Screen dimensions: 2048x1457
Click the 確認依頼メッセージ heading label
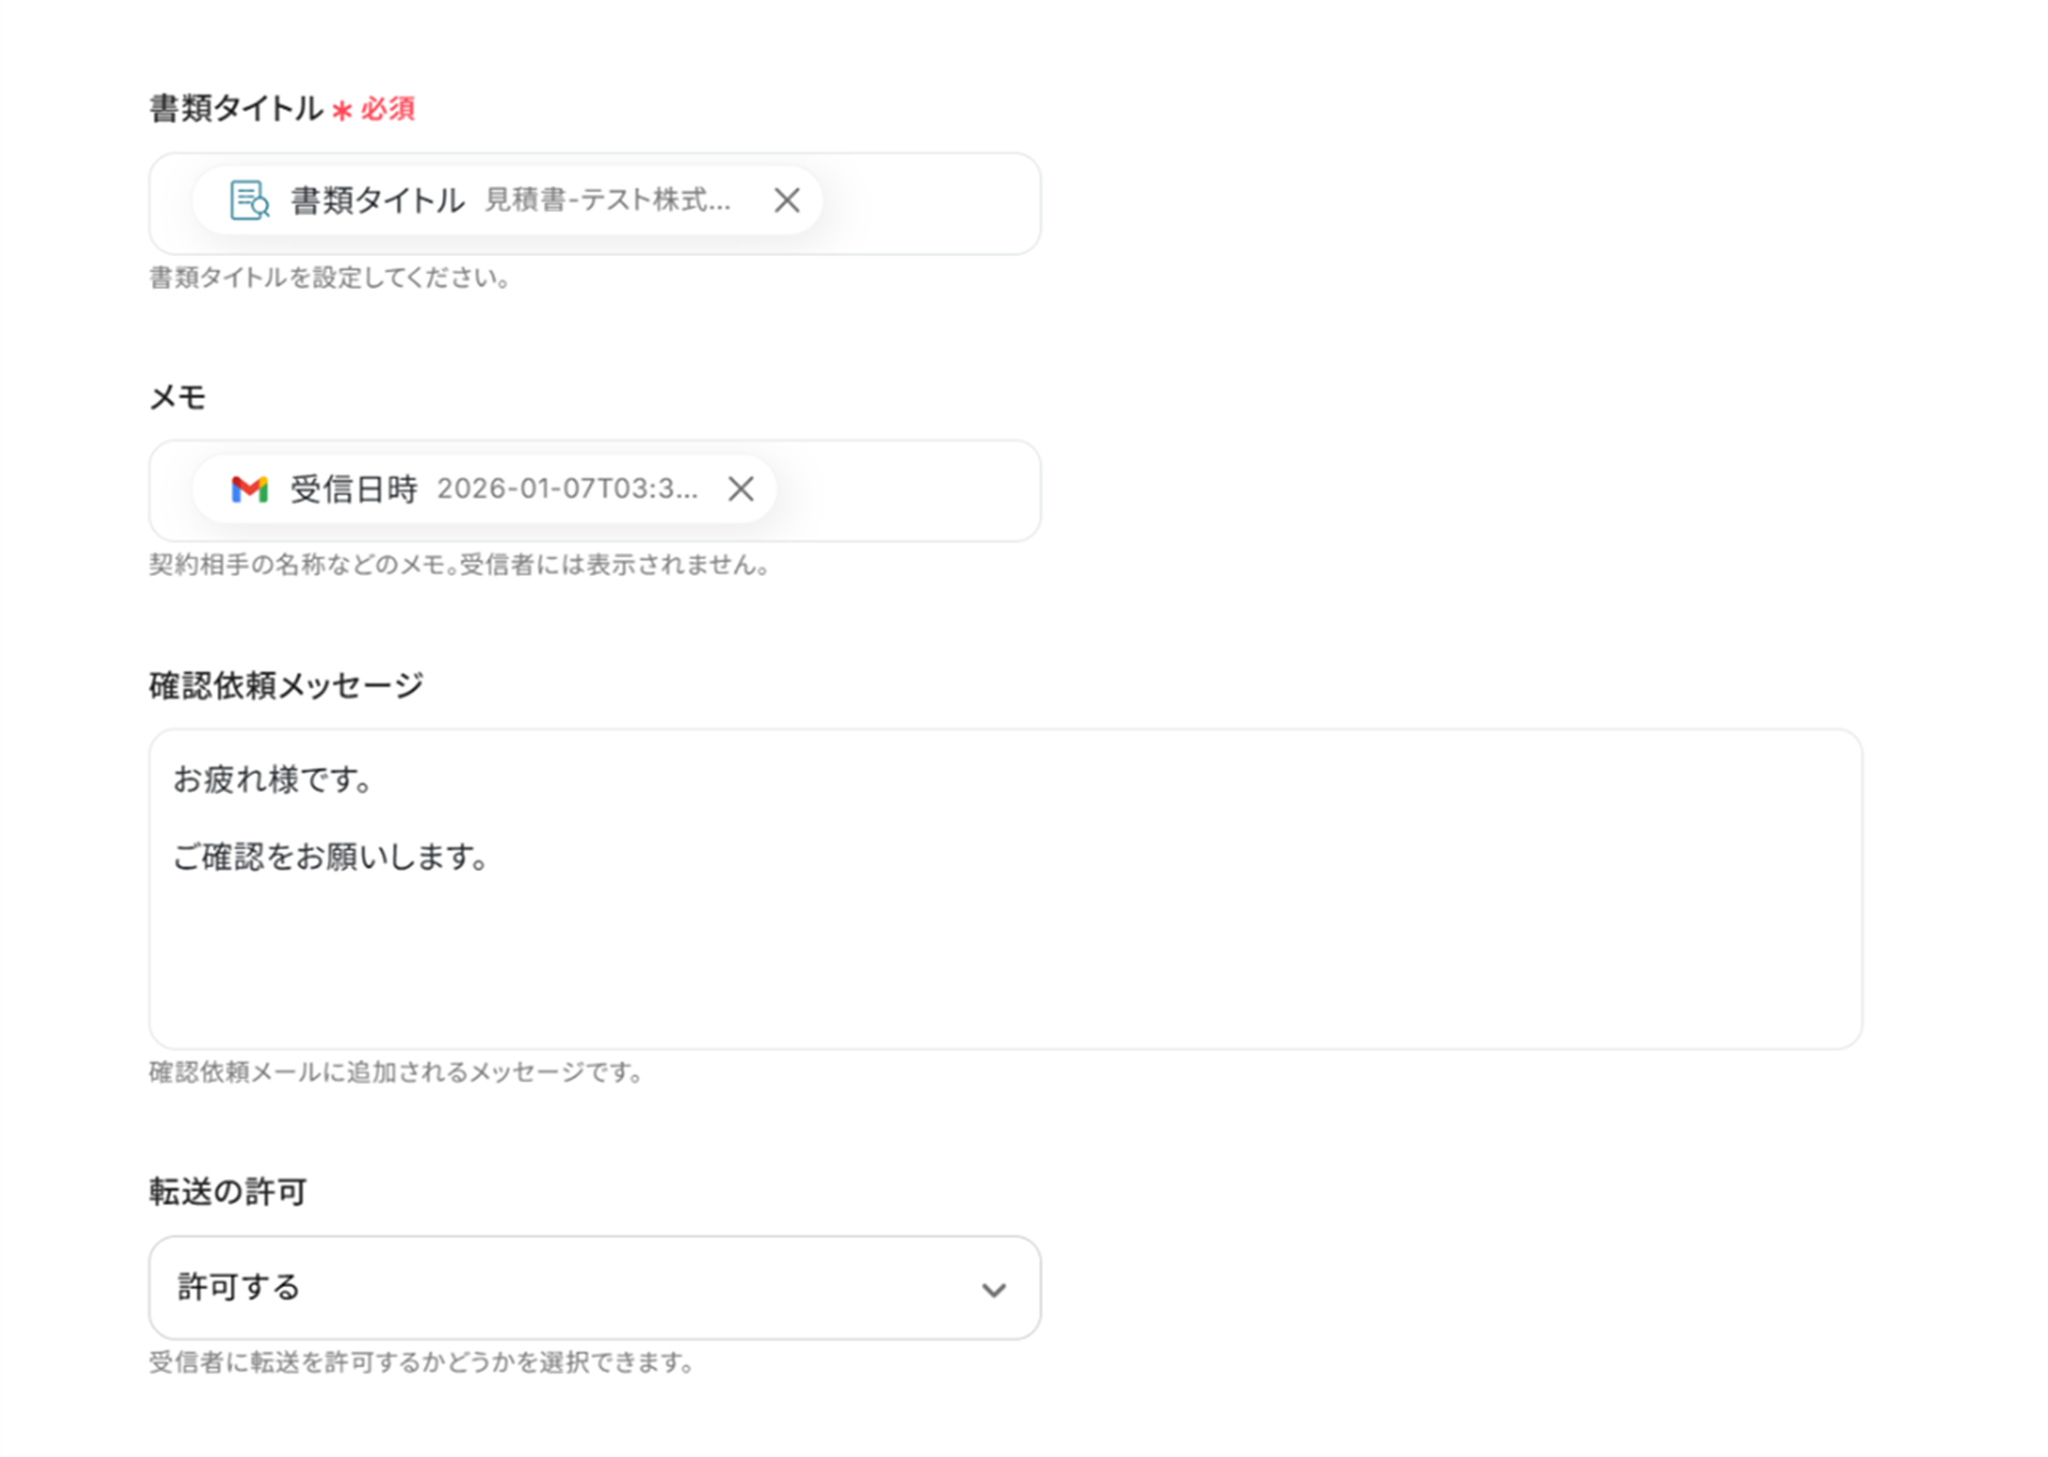(x=286, y=685)
